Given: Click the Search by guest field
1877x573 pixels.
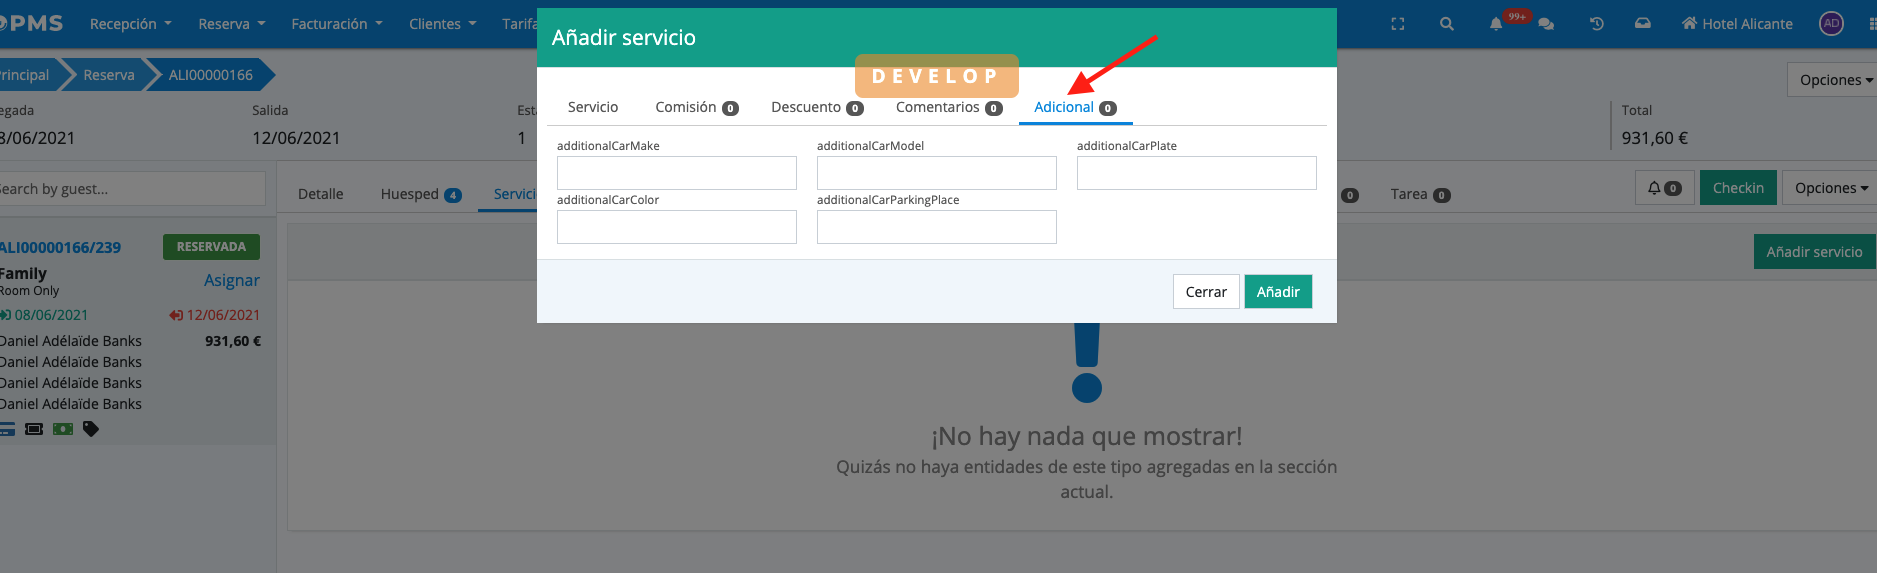Looking at the screenshot, I should tap(132, 189).
